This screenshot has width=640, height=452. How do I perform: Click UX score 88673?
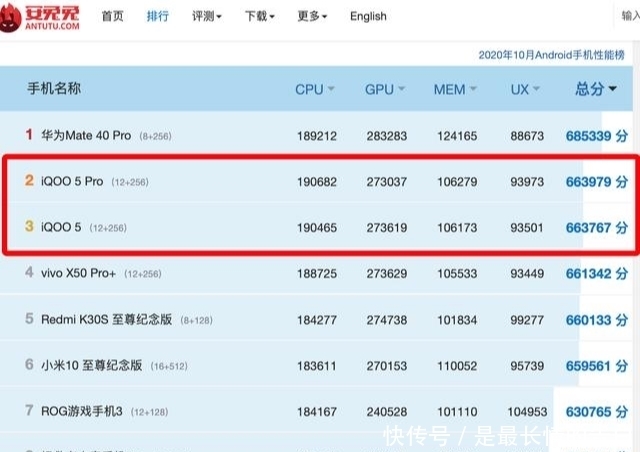[x=527, y=136]
